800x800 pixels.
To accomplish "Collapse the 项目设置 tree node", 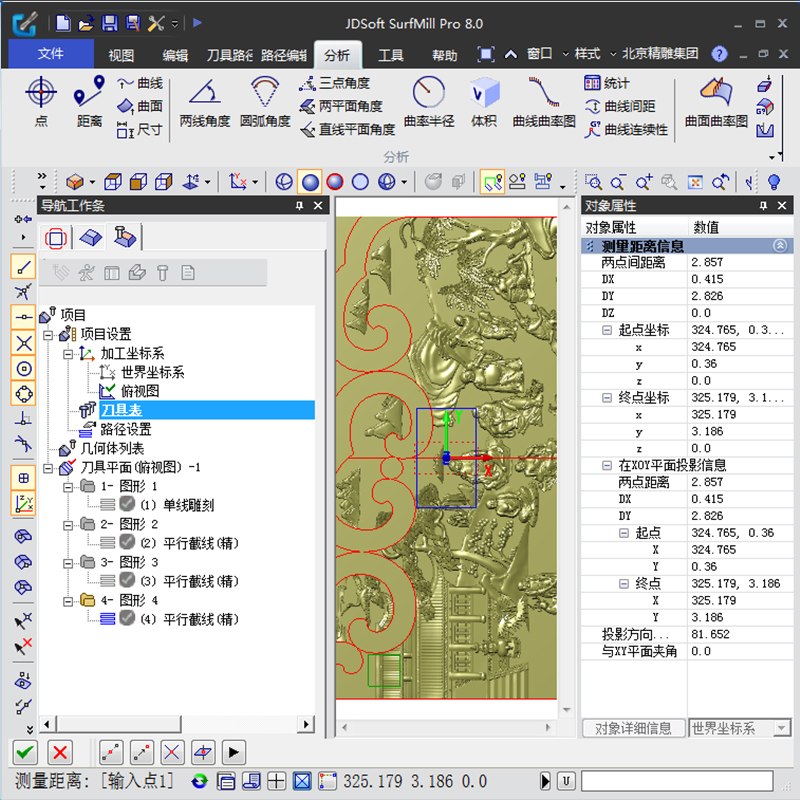I will (48, 334).
